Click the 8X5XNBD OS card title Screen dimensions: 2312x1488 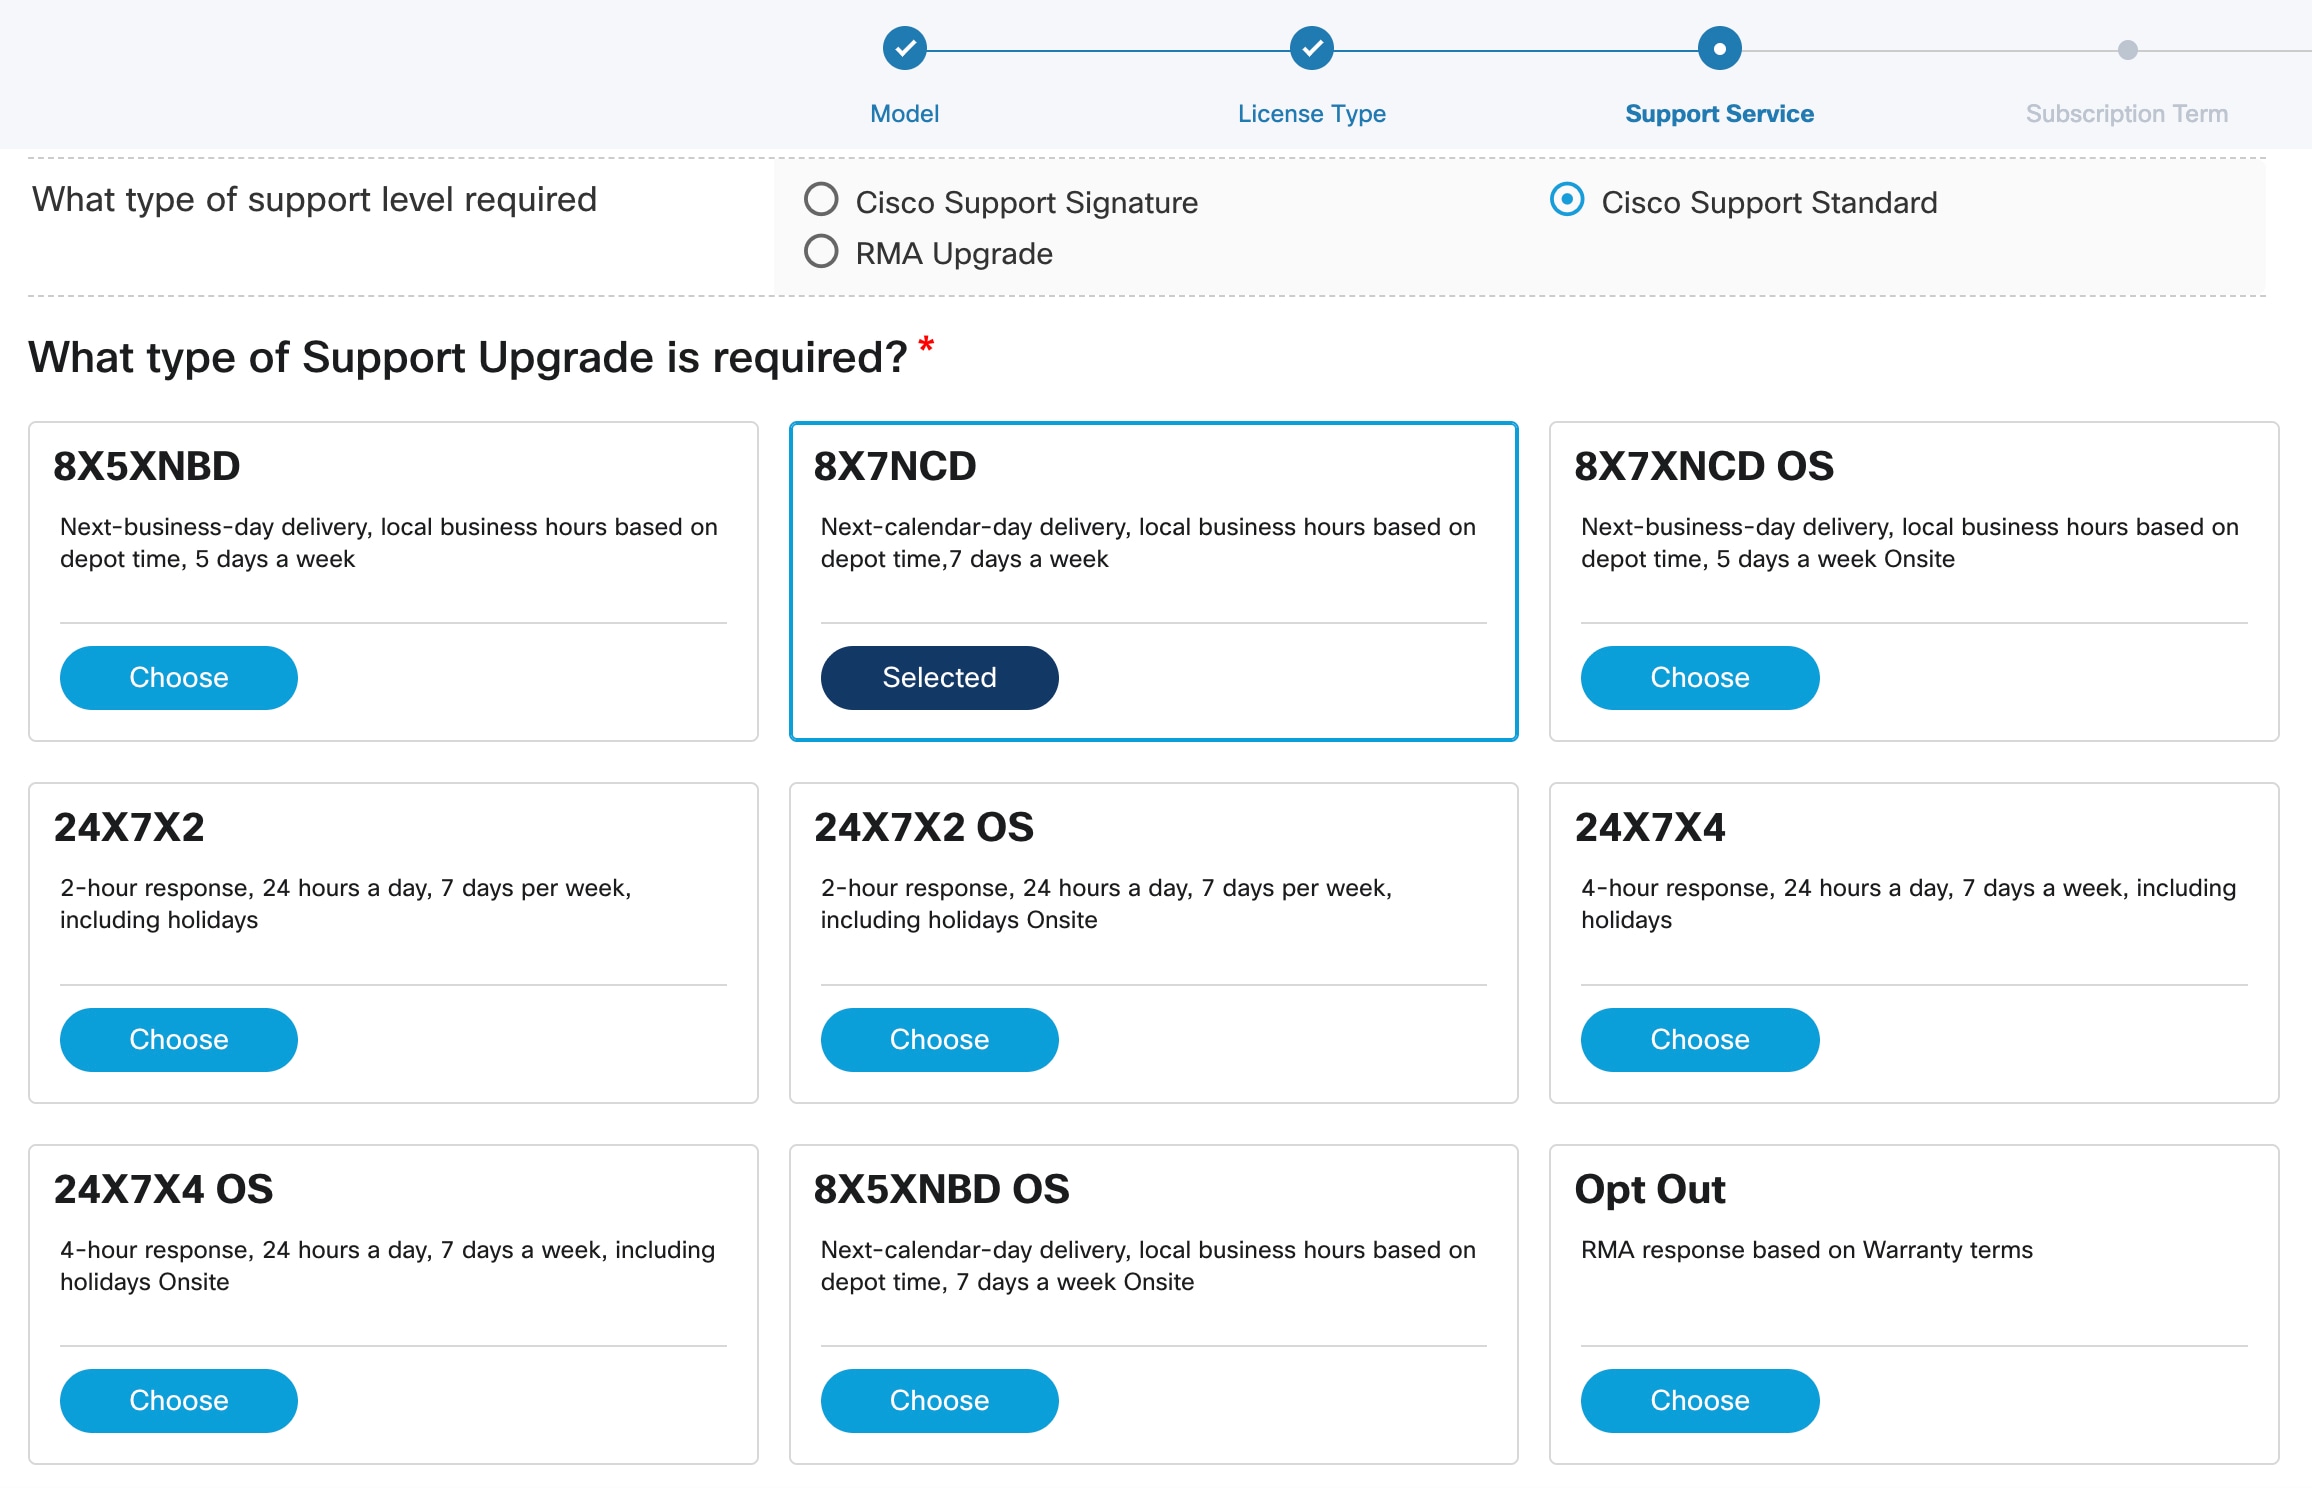point(942,1190)
